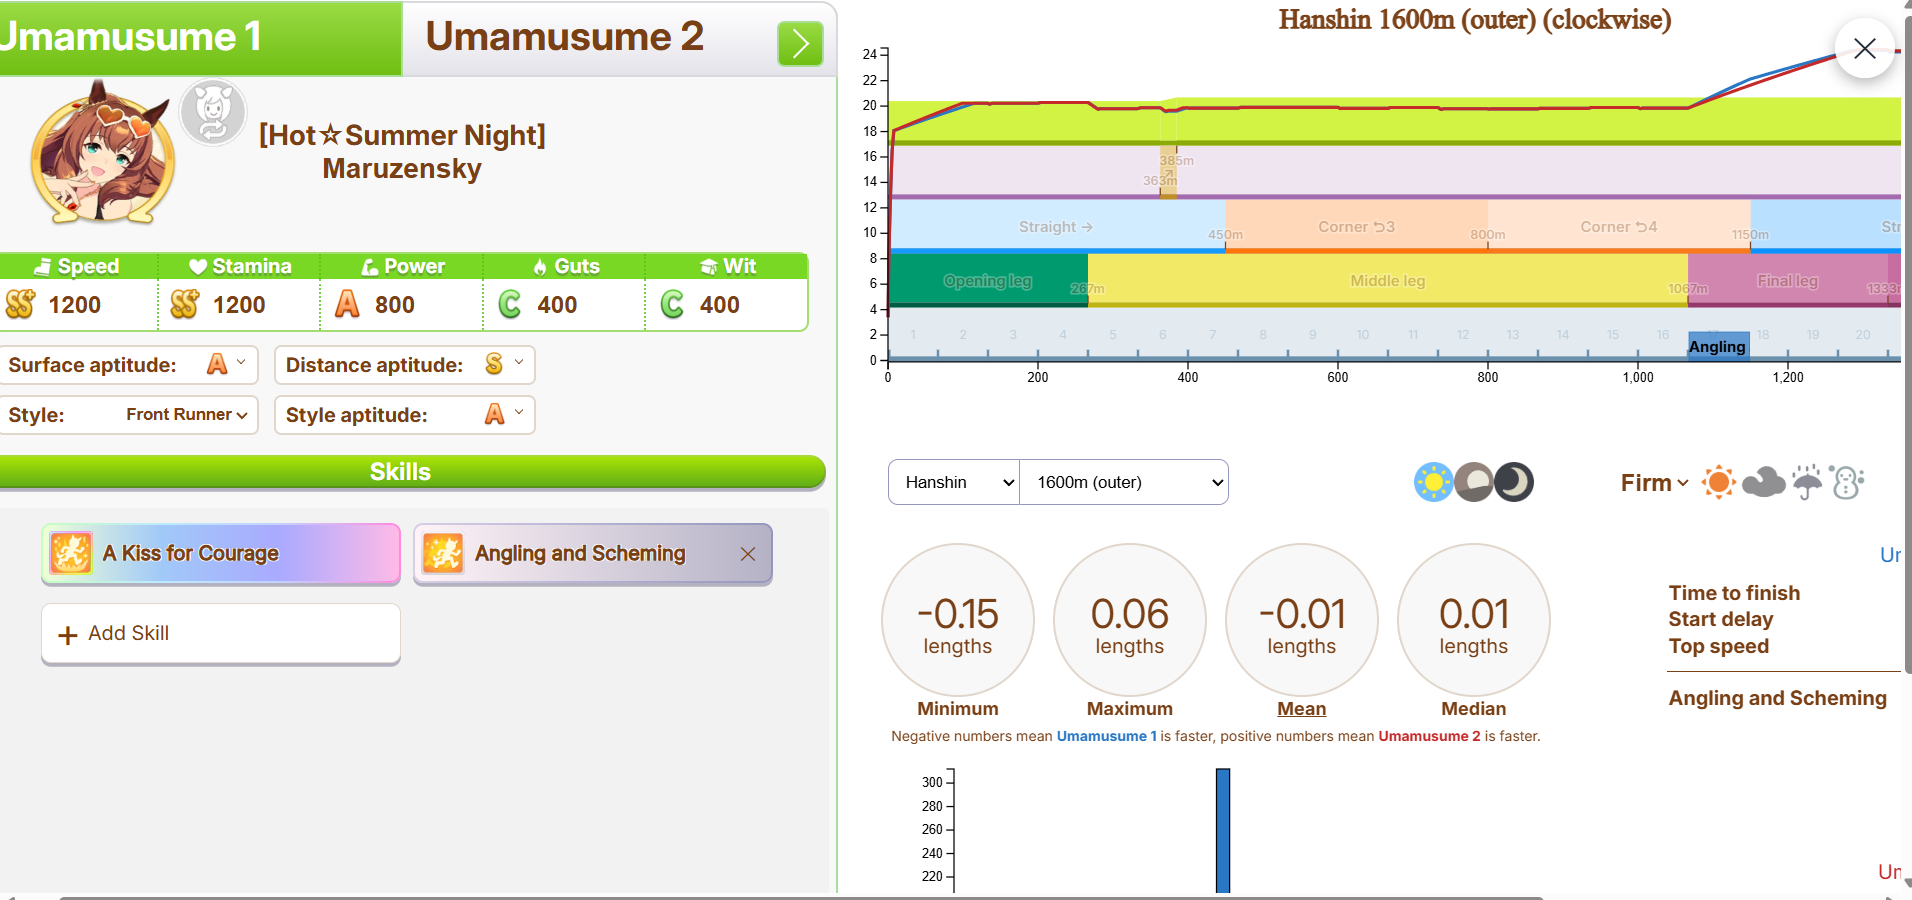
Task: Close the chart panel with the X button
Action: tap(1865, 48)
